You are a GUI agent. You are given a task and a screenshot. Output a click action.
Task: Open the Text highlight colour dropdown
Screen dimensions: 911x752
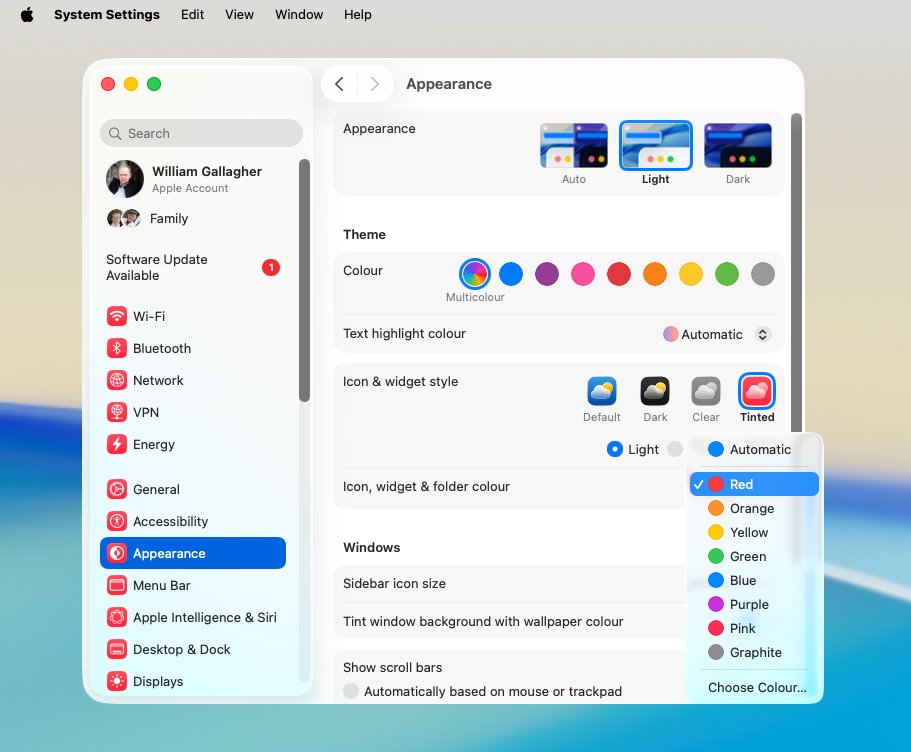716,334
